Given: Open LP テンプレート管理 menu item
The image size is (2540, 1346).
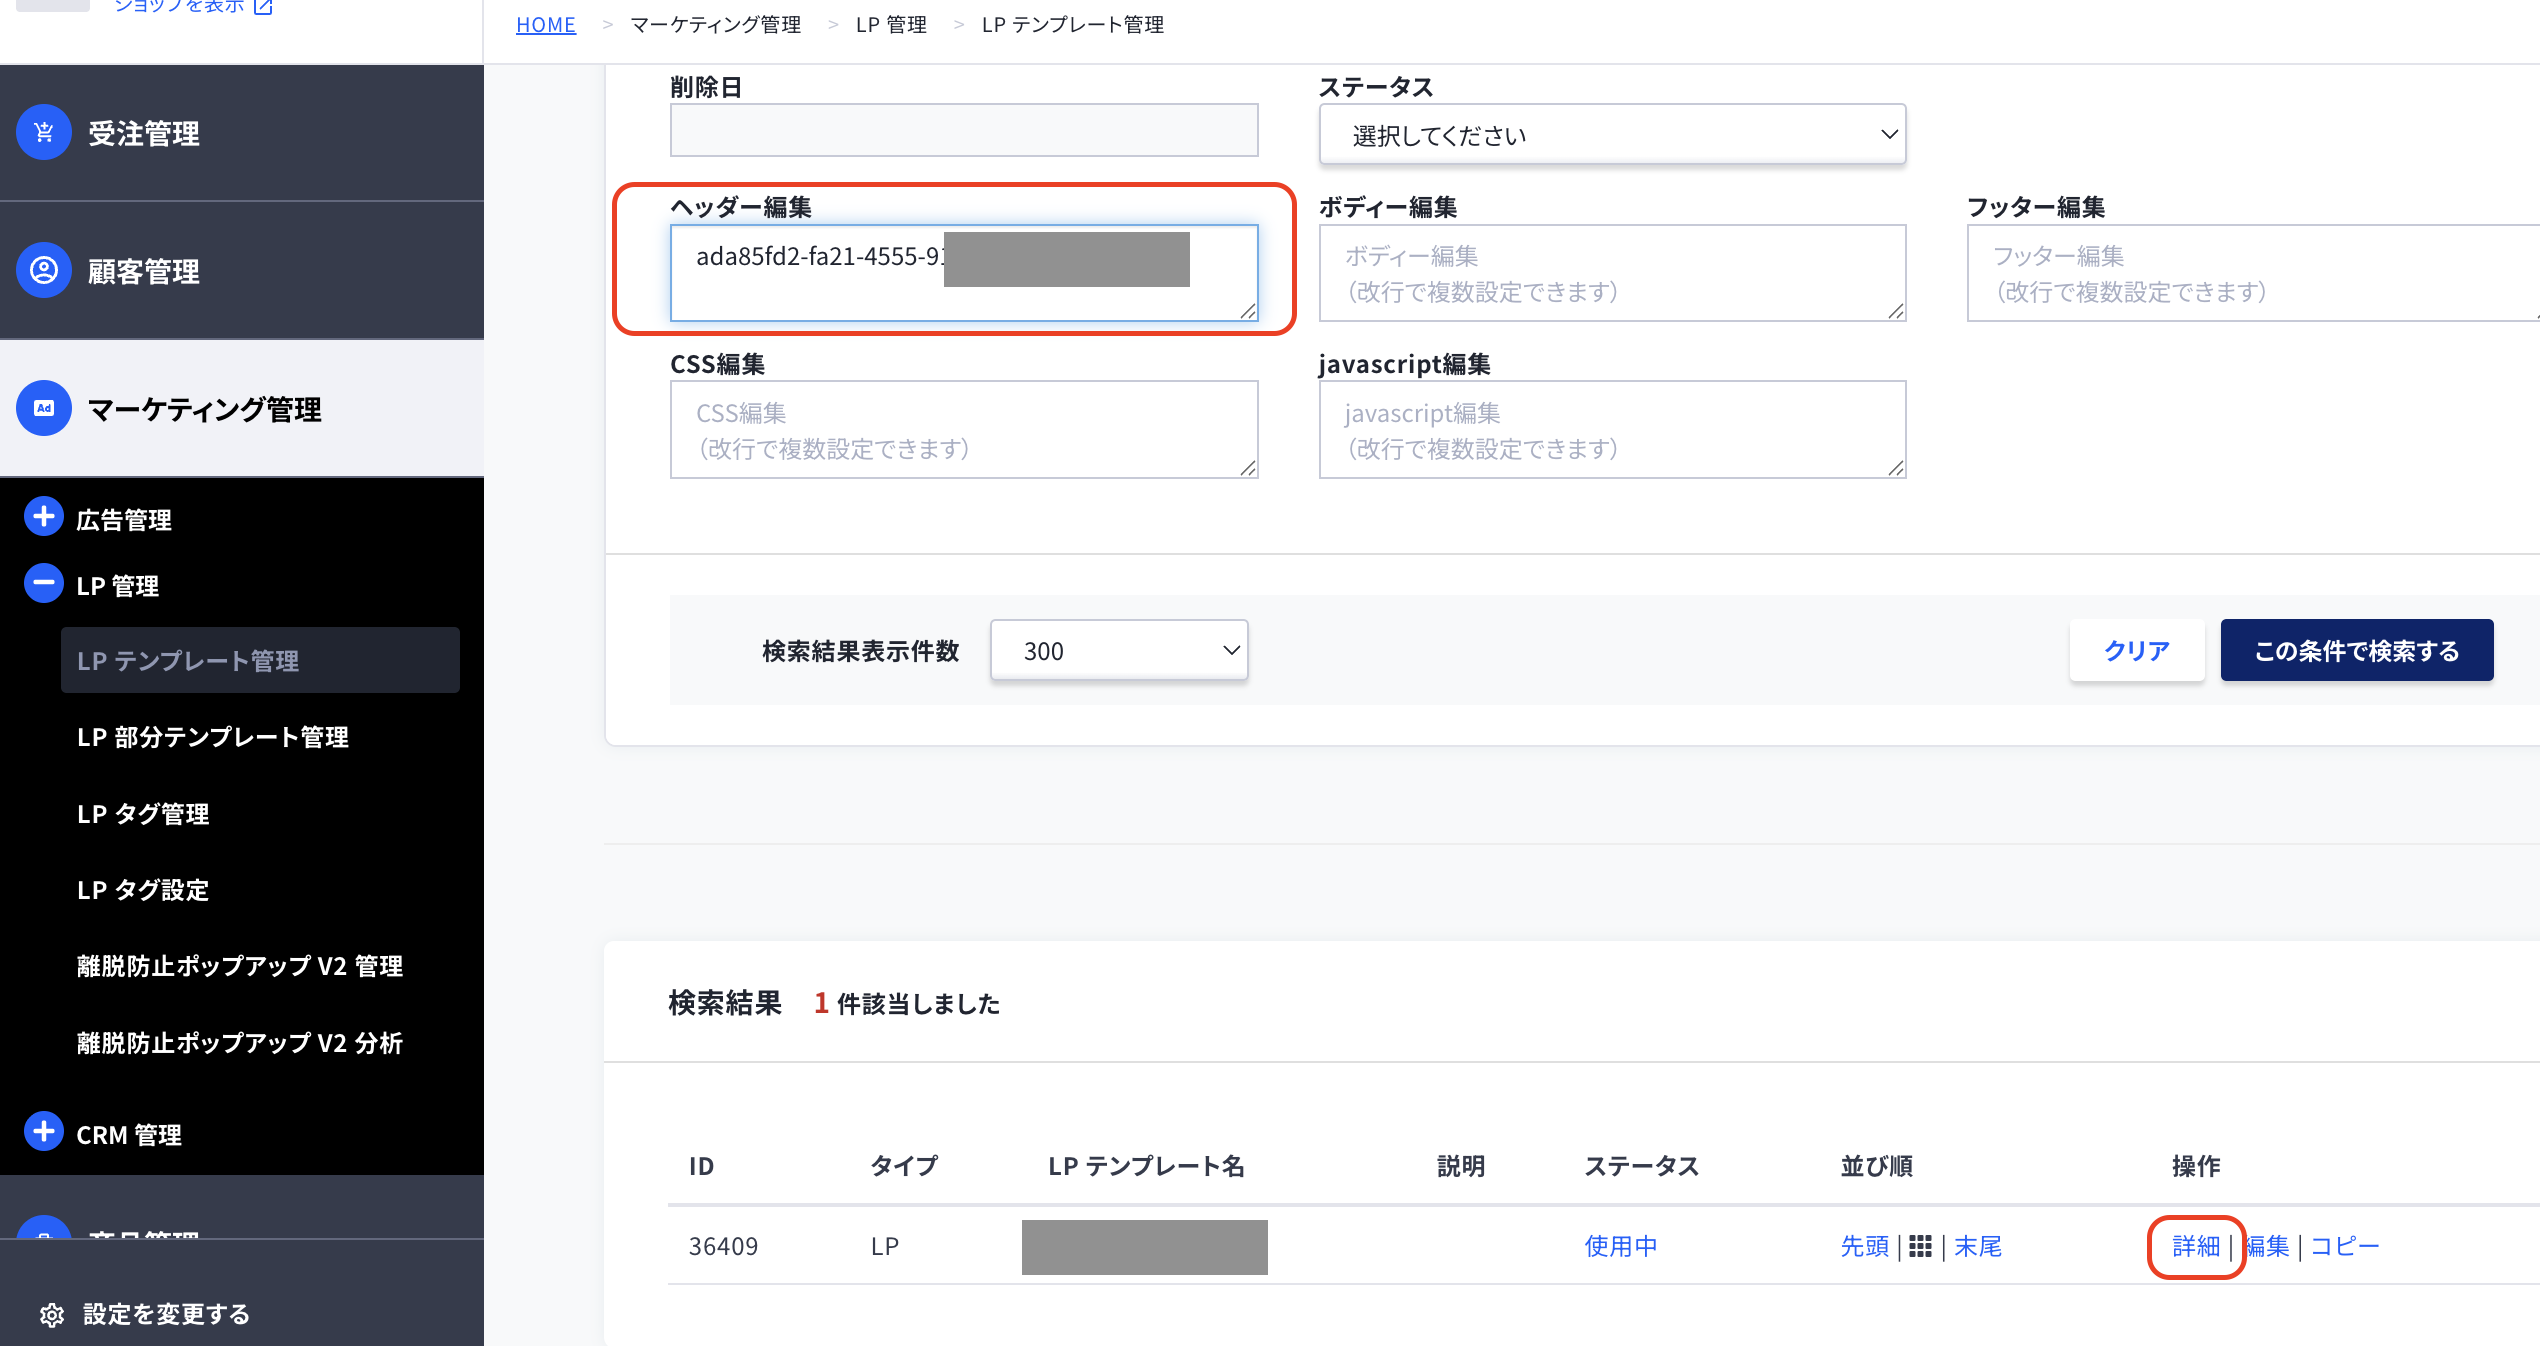Looking at the screenshot, I should click(x=260, y=660).
